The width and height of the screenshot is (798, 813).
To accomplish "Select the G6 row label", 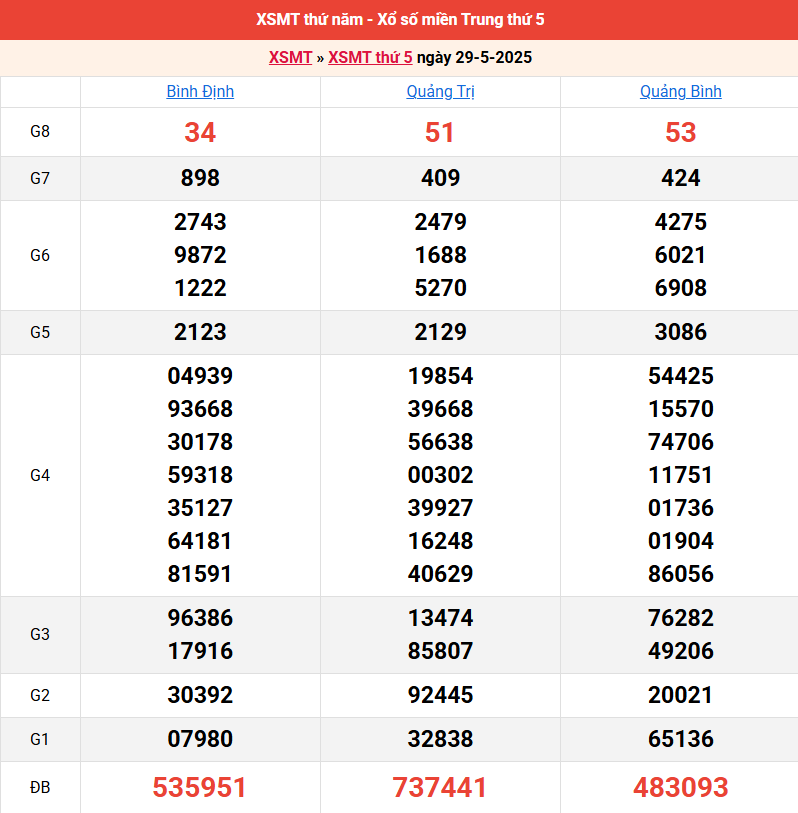I will coord(40,255).
